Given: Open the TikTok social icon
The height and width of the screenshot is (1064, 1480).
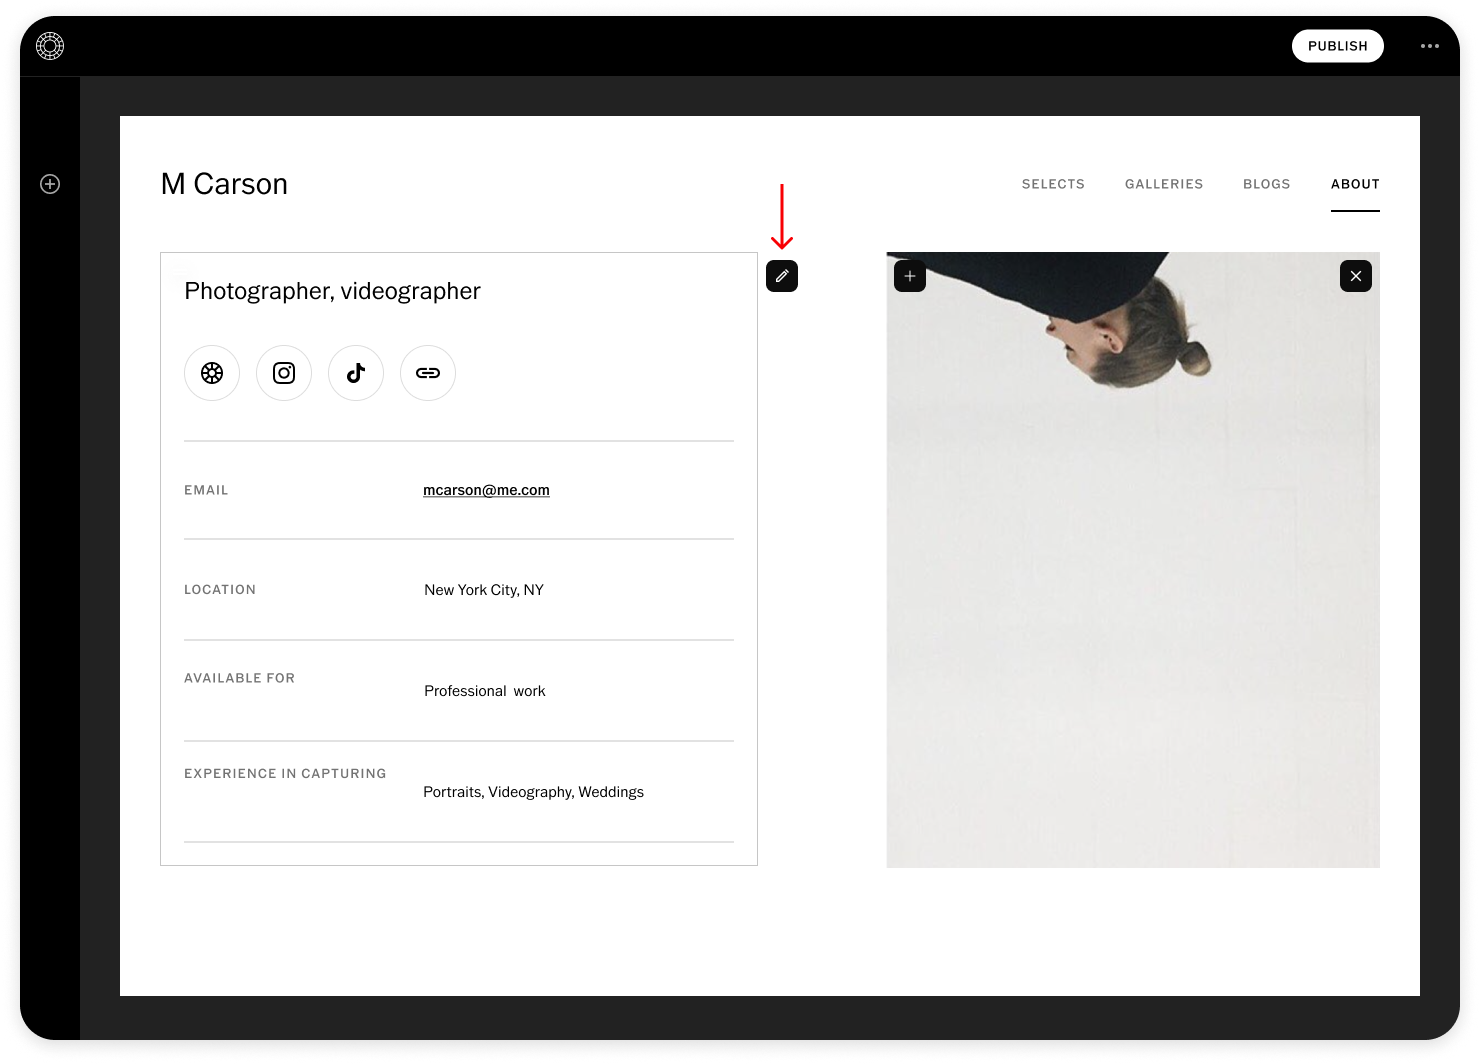Looking at the screenshot, I should (x=356, y=373).
